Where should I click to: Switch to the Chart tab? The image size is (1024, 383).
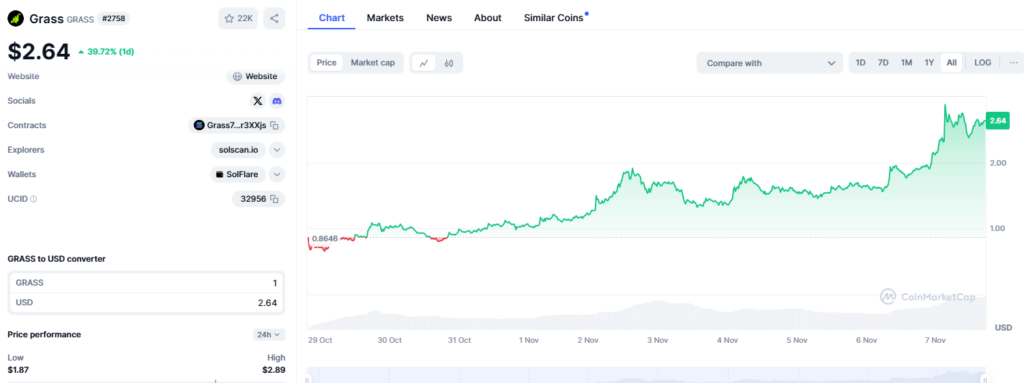(x=332, y=18)
